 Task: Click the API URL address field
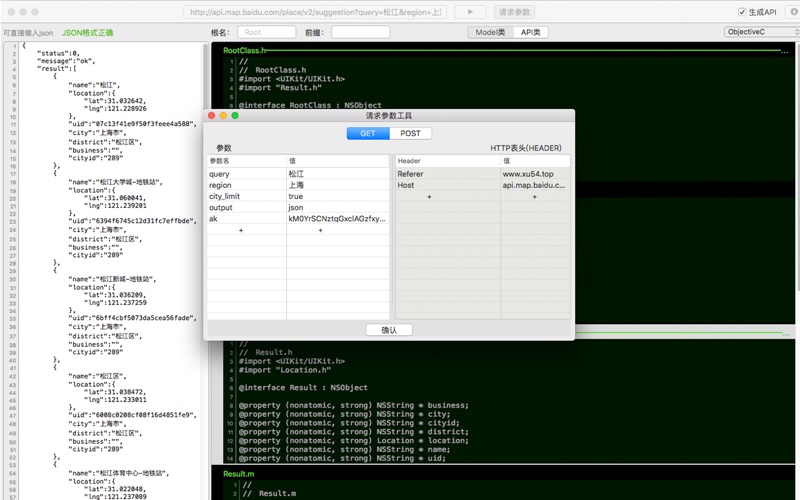[x=315, y=12]
